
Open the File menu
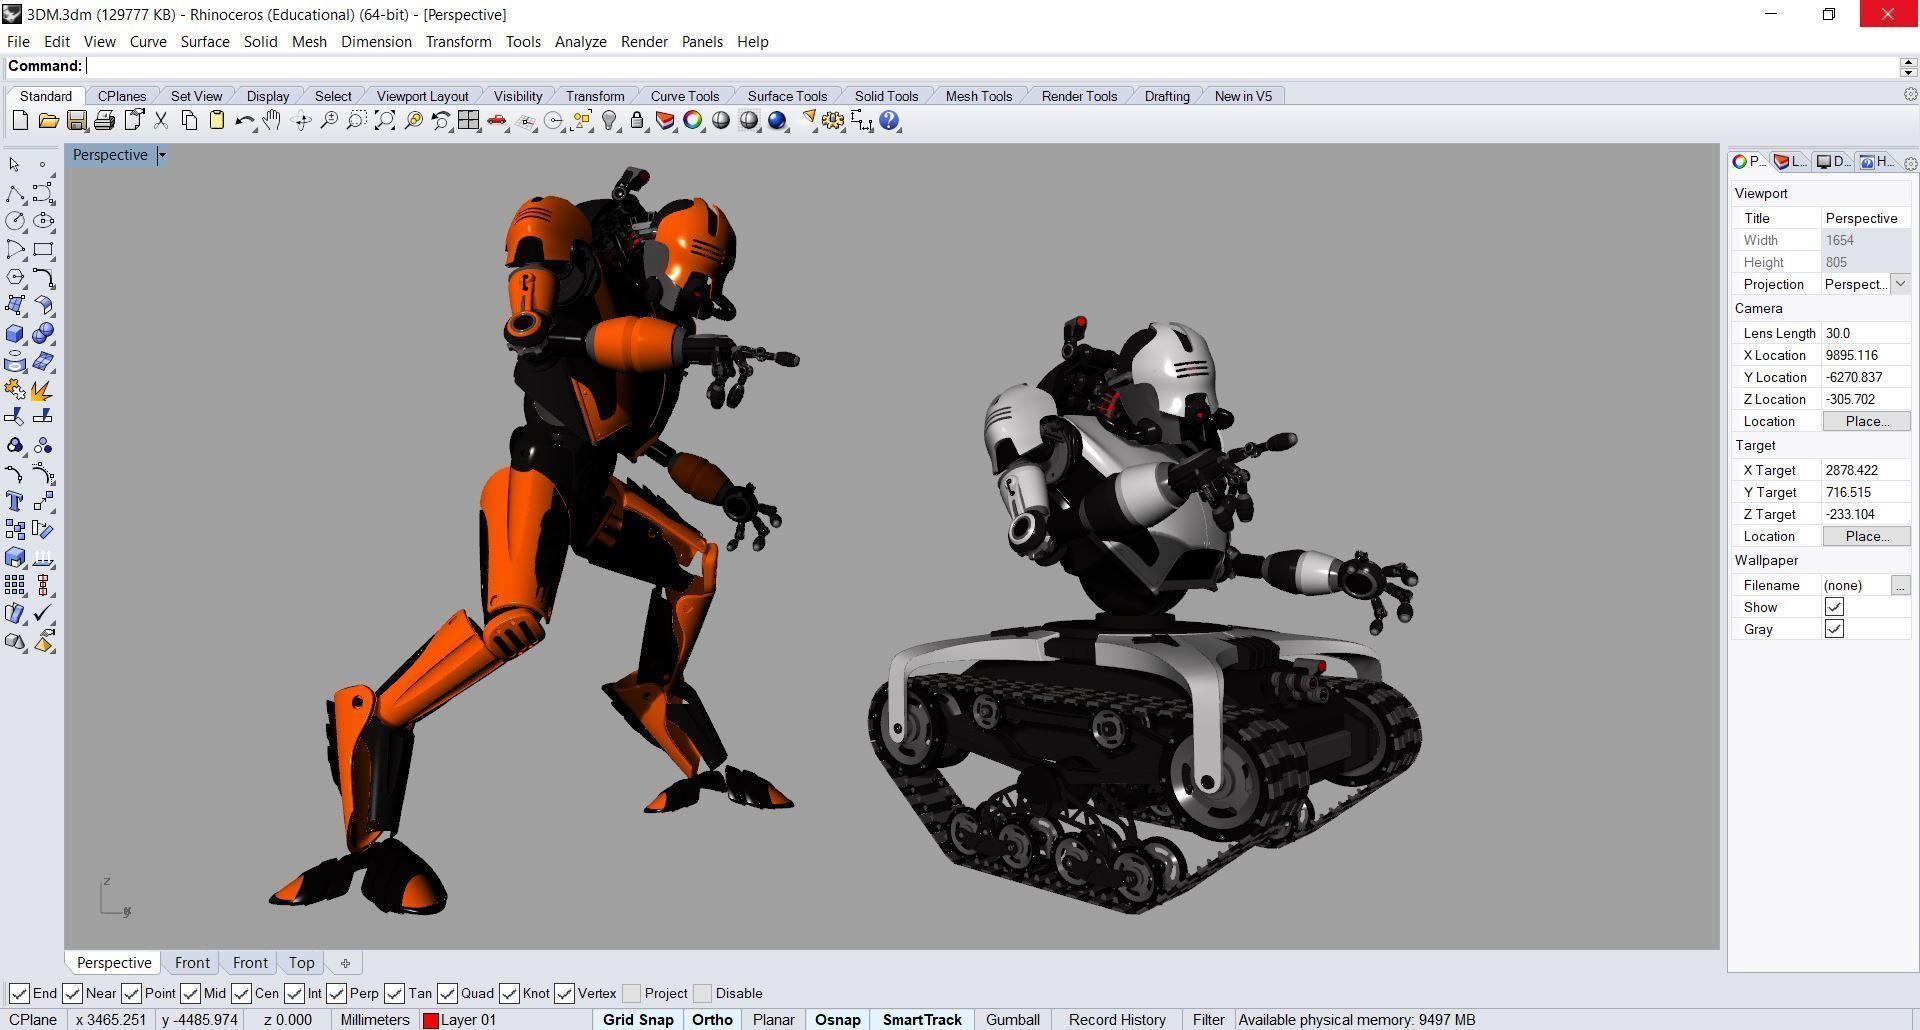click(18, 42)
